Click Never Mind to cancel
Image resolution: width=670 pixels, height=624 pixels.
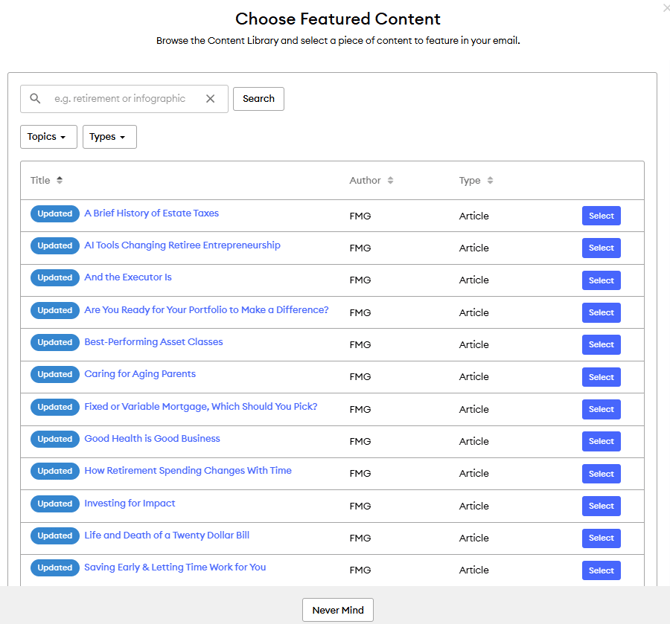(x=338, y=610)
